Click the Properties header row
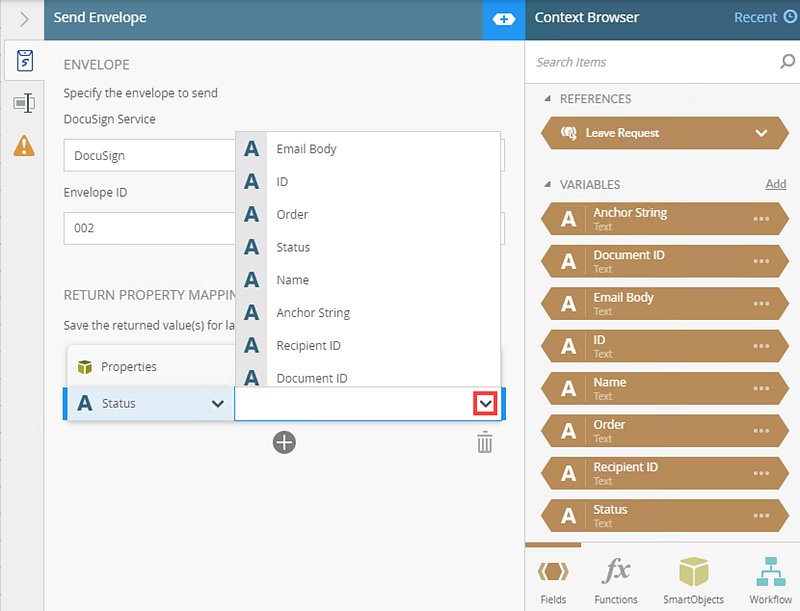The width and height of the screenshot is (800, 611). [x=151, y=367]
